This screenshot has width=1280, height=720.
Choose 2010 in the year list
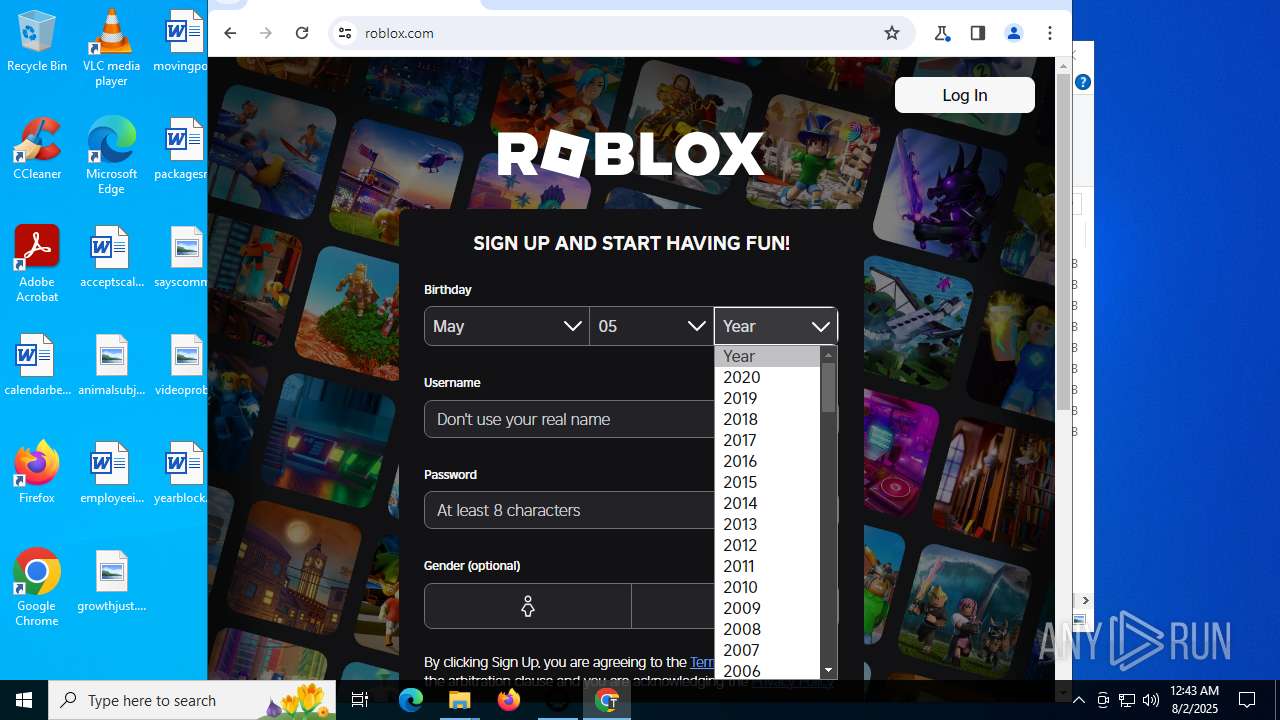point(767,587)
